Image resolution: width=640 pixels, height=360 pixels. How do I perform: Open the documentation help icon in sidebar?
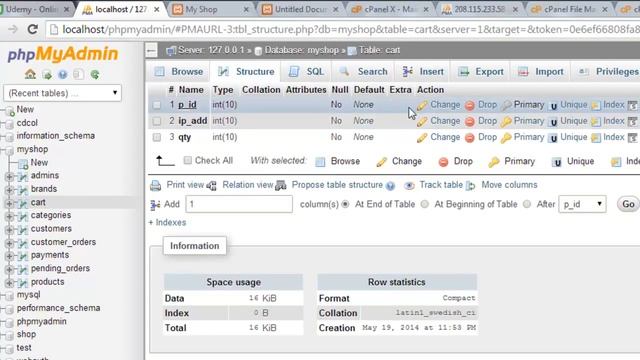[62, 75]
